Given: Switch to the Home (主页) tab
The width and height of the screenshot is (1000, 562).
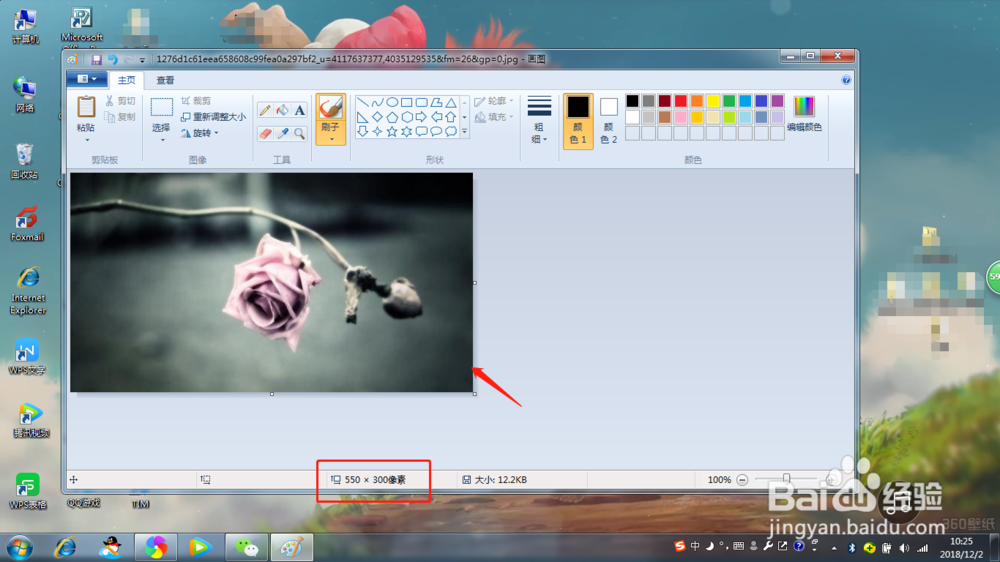Looking at the screenshot, I should 126,80.
